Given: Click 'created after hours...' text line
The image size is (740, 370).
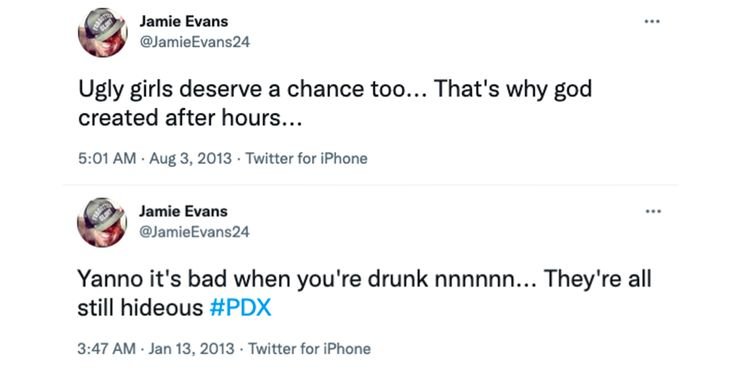Looking at the screenshot, I should point(190,118).
